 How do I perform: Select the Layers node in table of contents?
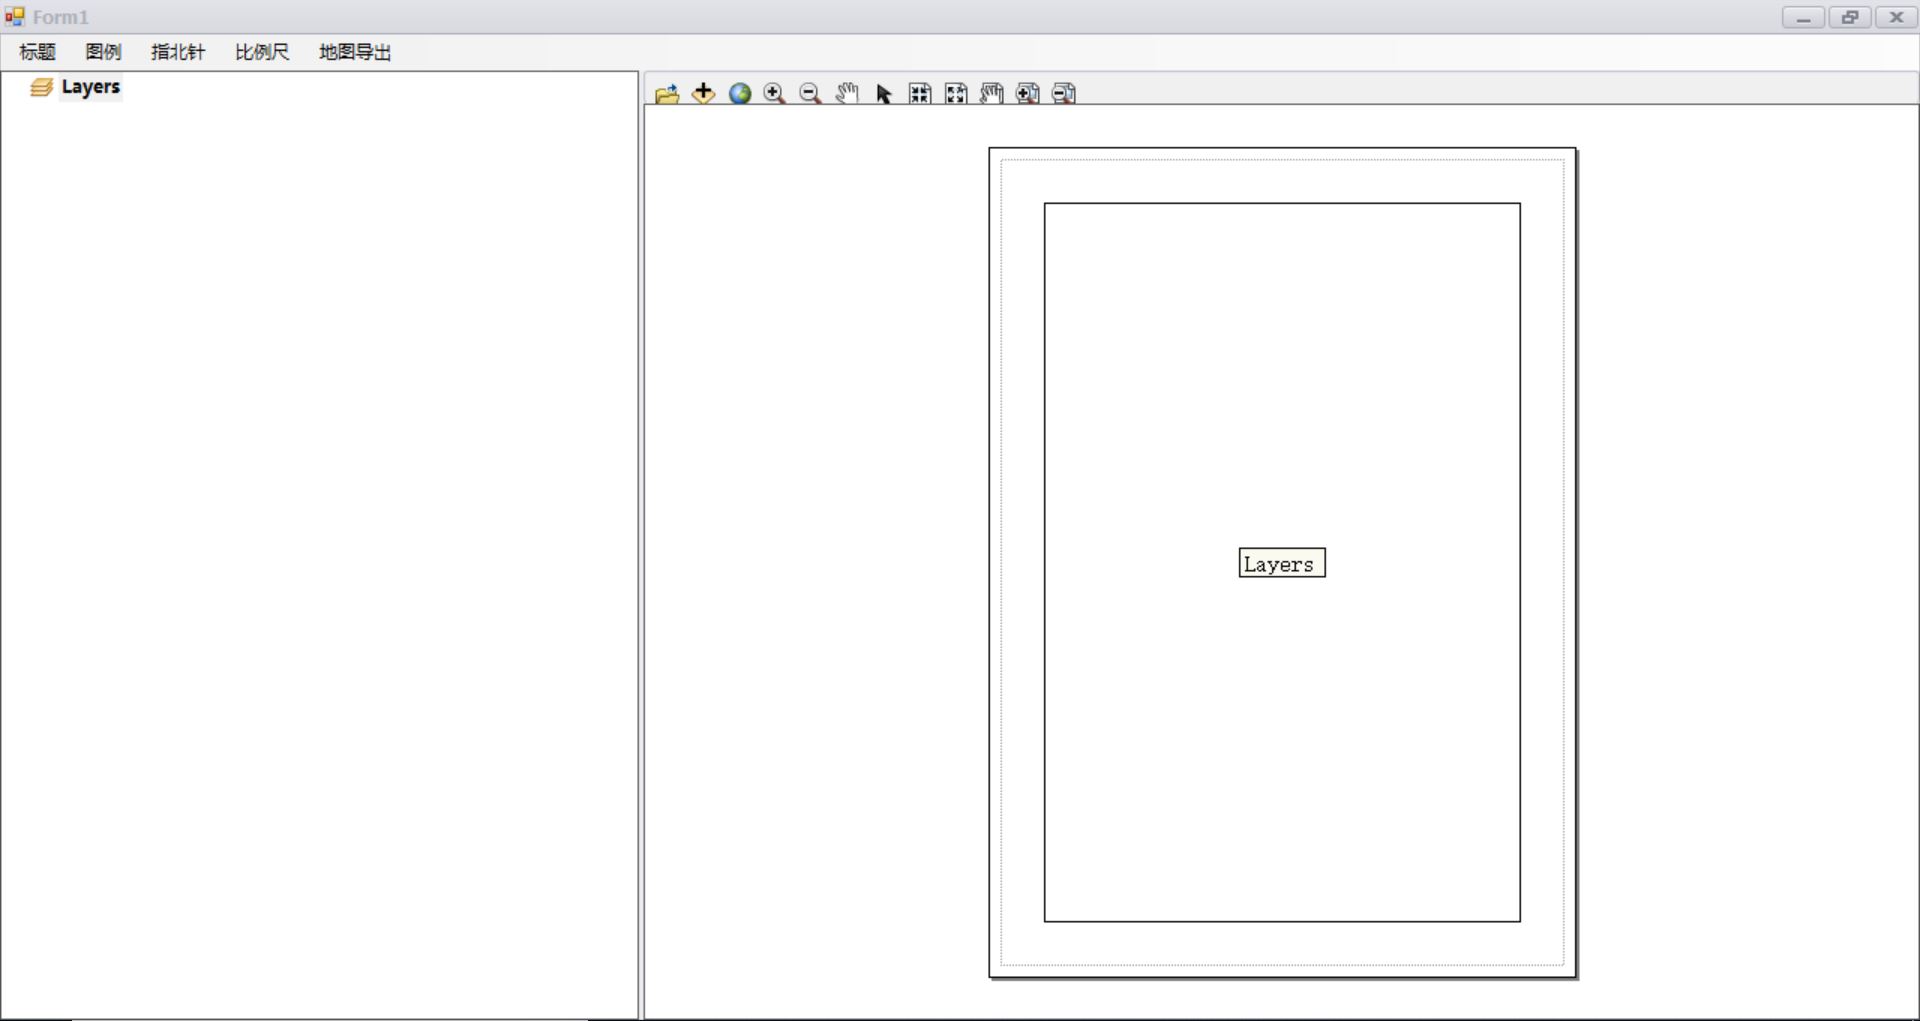click(x=90, y=87)
